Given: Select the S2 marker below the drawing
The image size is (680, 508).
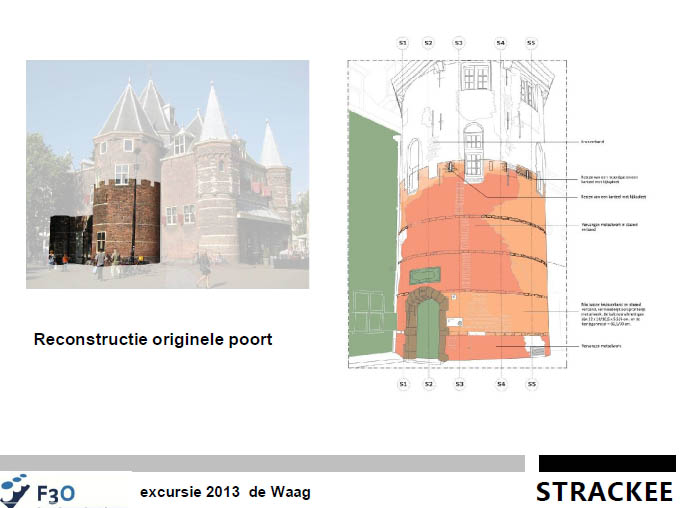Looking at the screenshot, I should coord(428,384).
